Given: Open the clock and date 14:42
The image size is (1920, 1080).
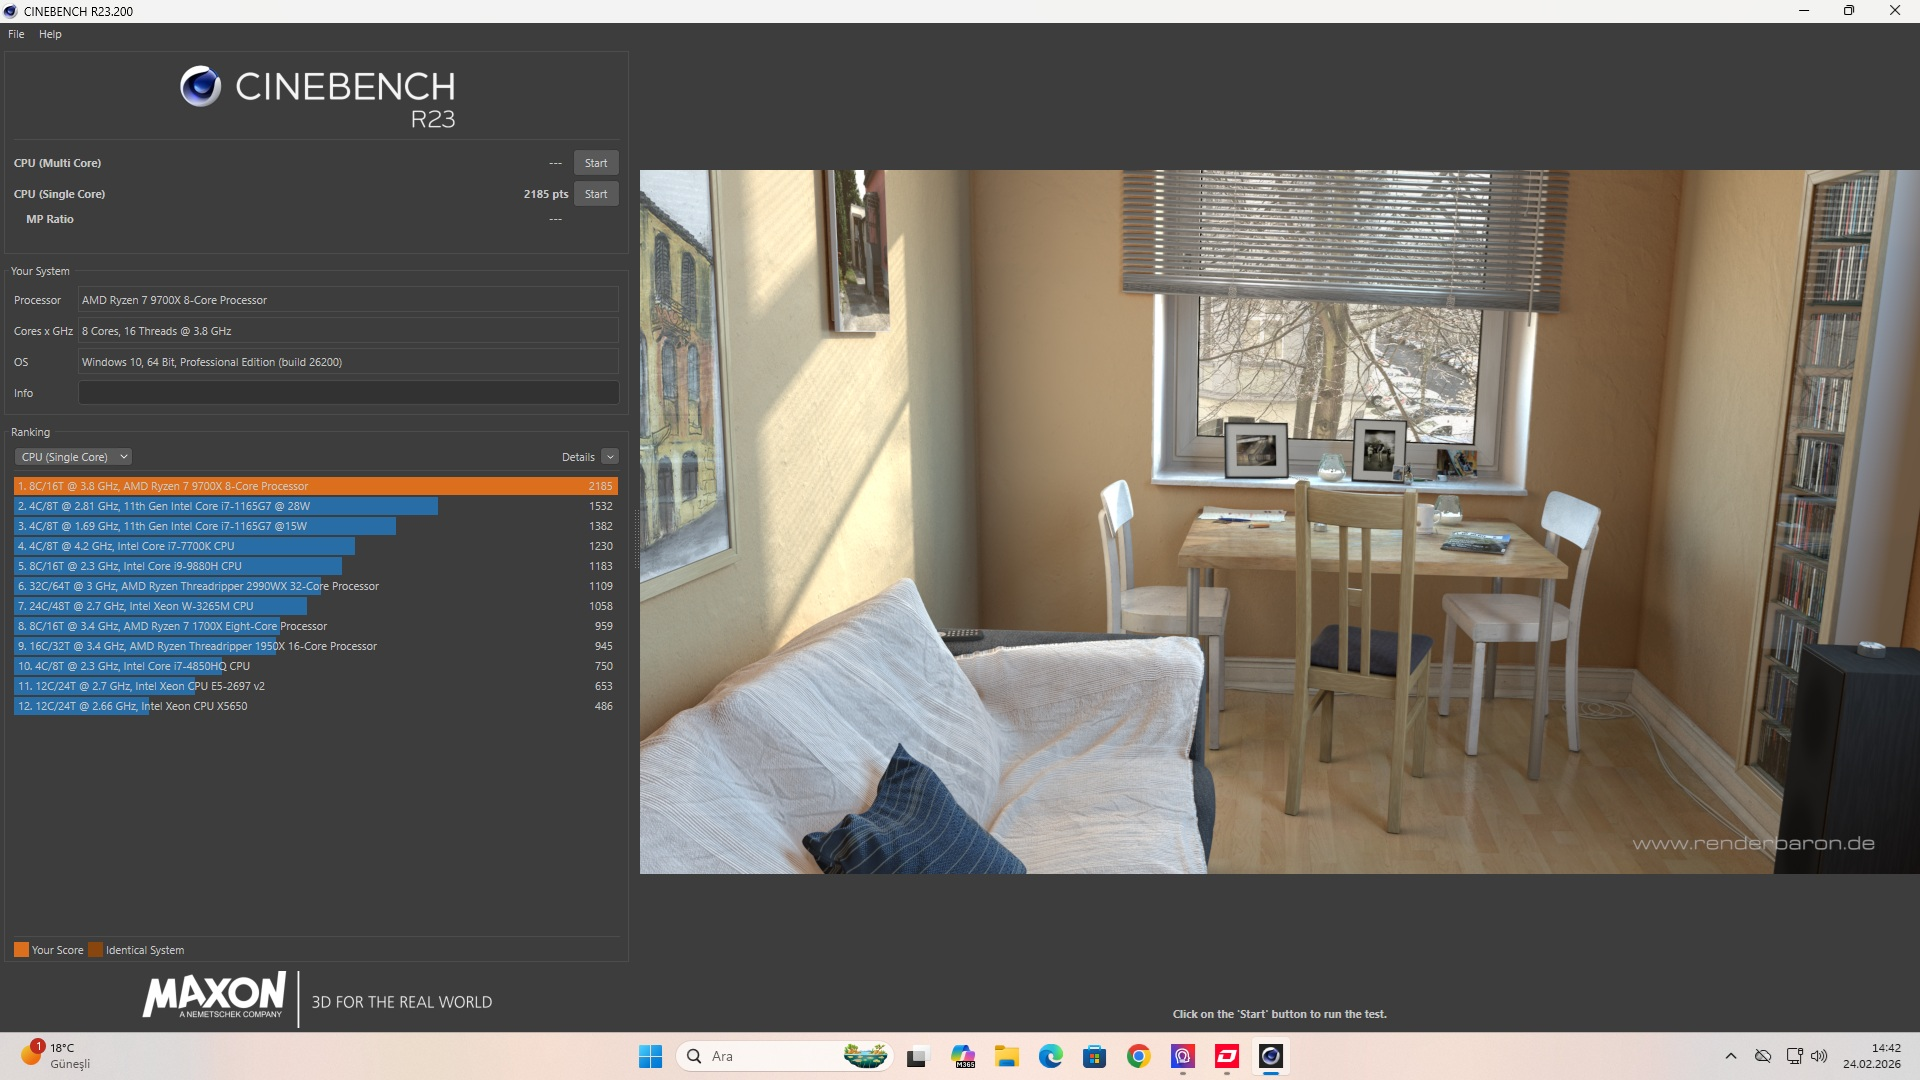Looking at the screenshot, I should 1872,1056.
